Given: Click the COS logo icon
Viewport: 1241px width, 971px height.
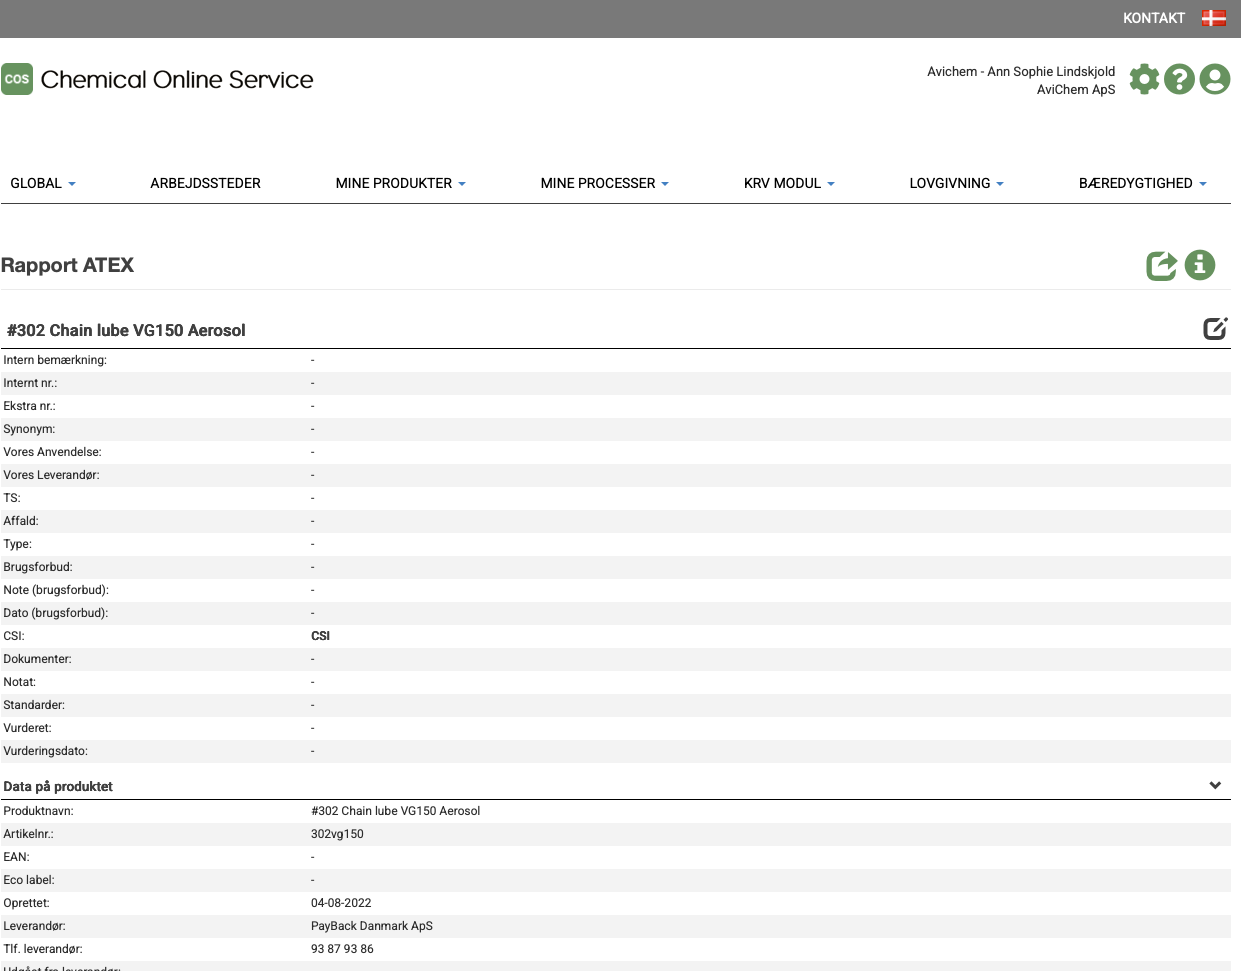Looking at the screenshot, I should (17, 79).
